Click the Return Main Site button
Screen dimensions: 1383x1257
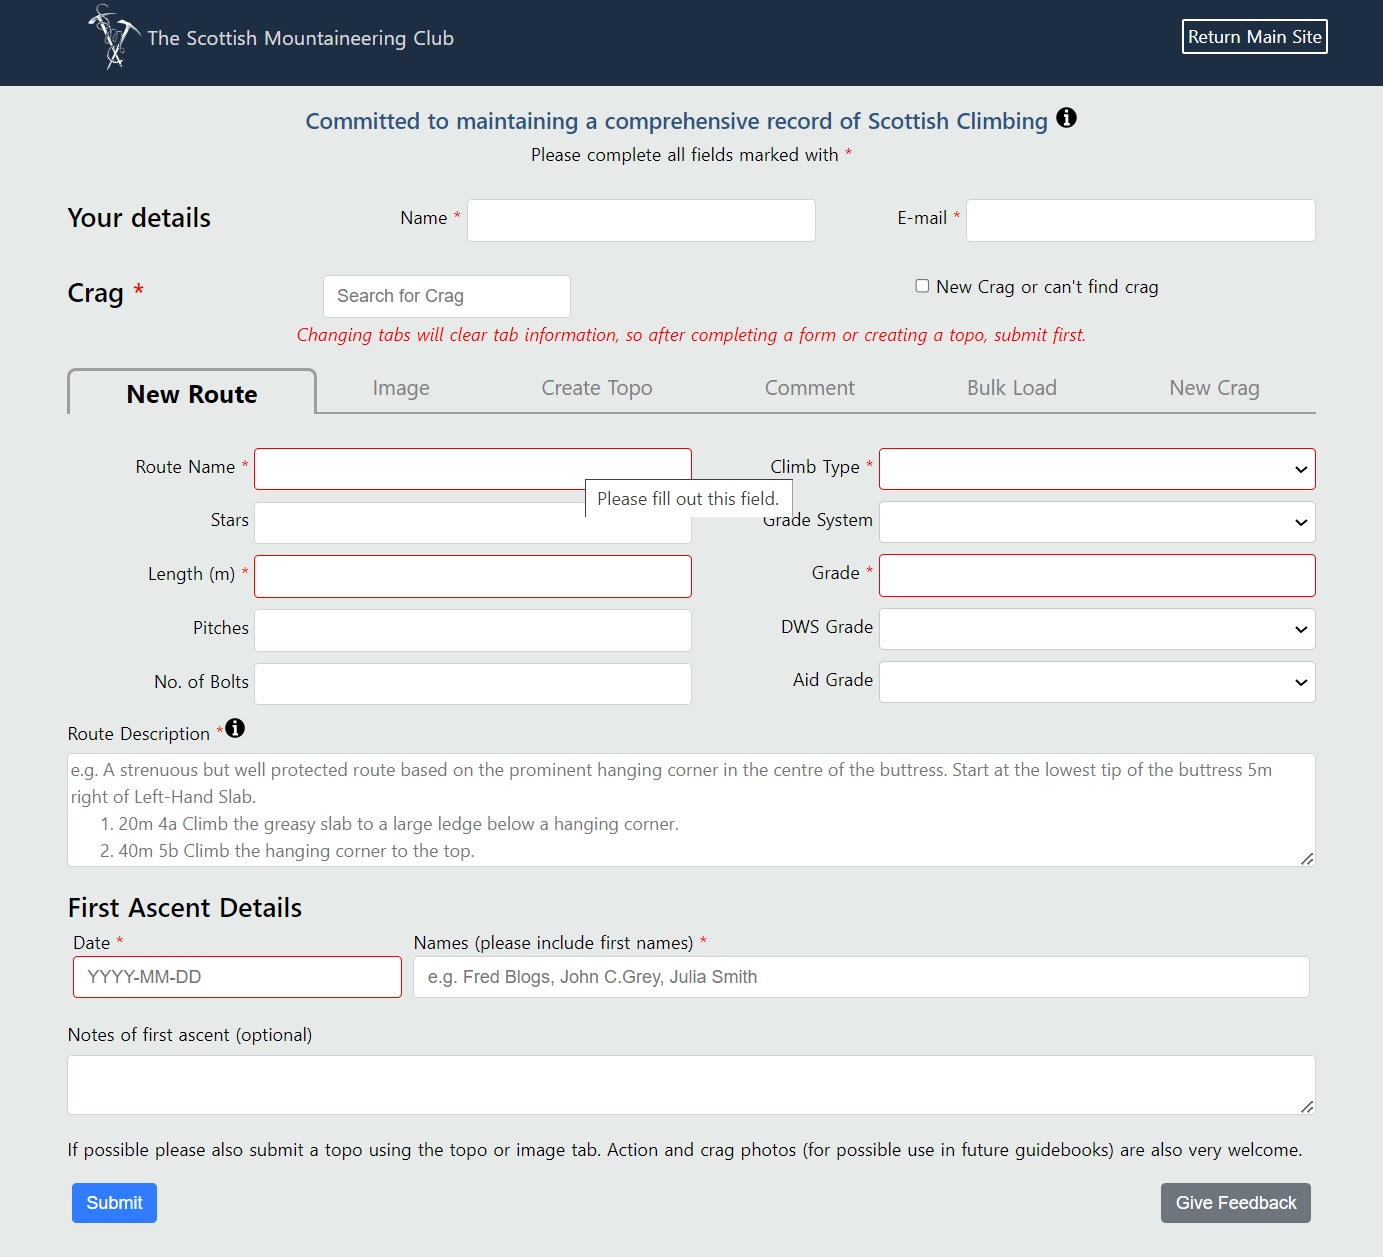click(1254, 37)
